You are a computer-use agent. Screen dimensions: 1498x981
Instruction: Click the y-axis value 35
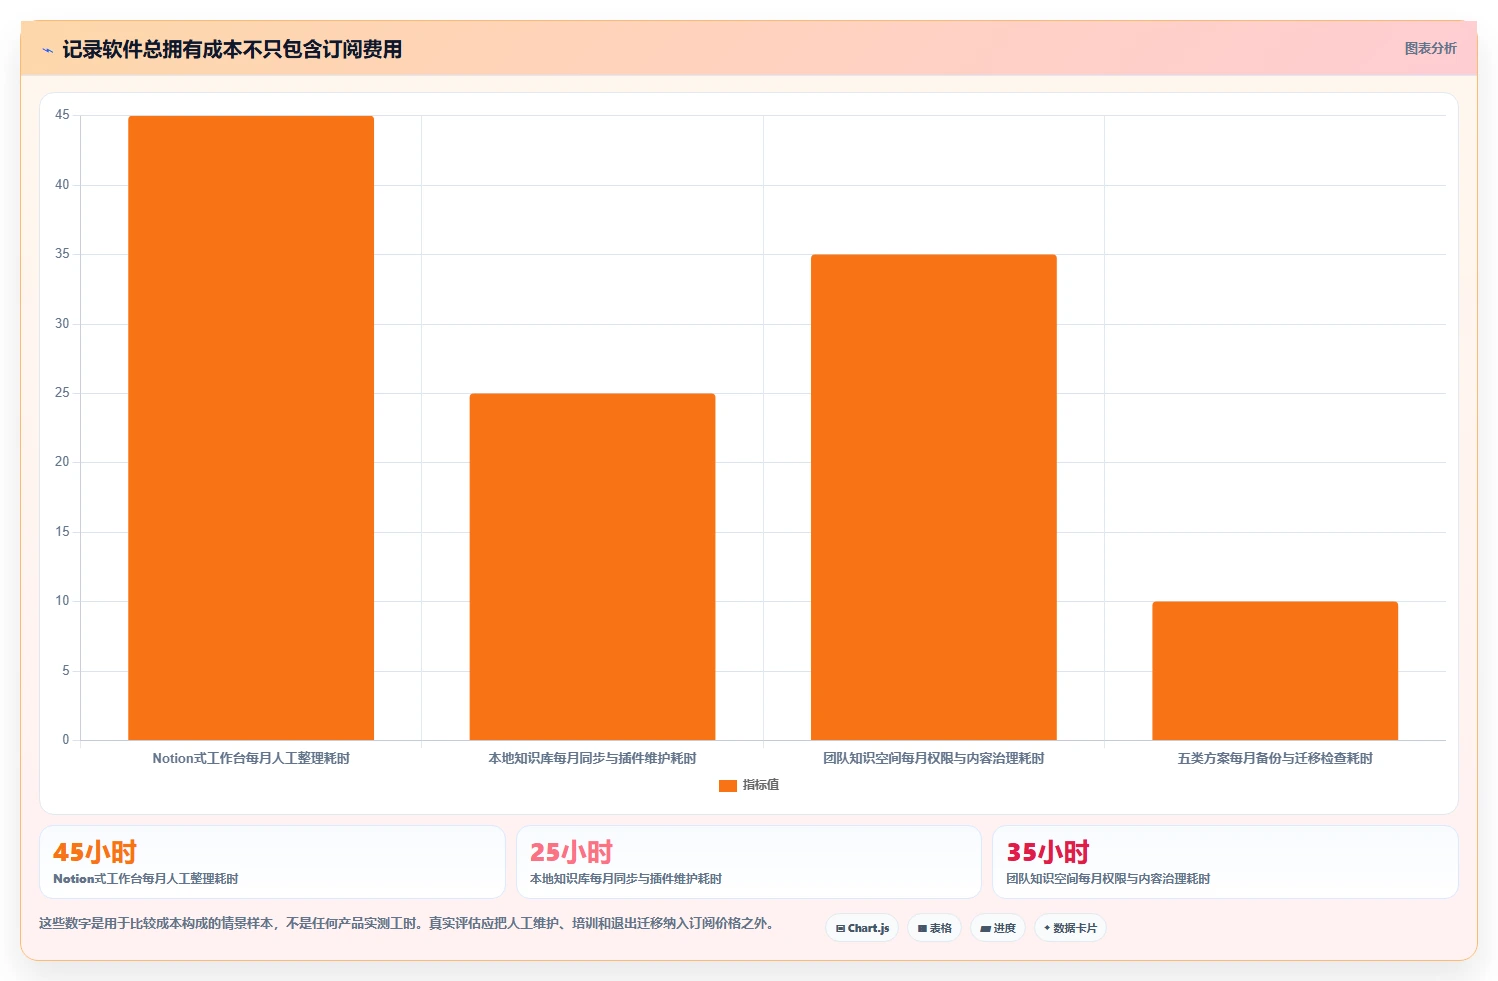click(x=62, y=254)
